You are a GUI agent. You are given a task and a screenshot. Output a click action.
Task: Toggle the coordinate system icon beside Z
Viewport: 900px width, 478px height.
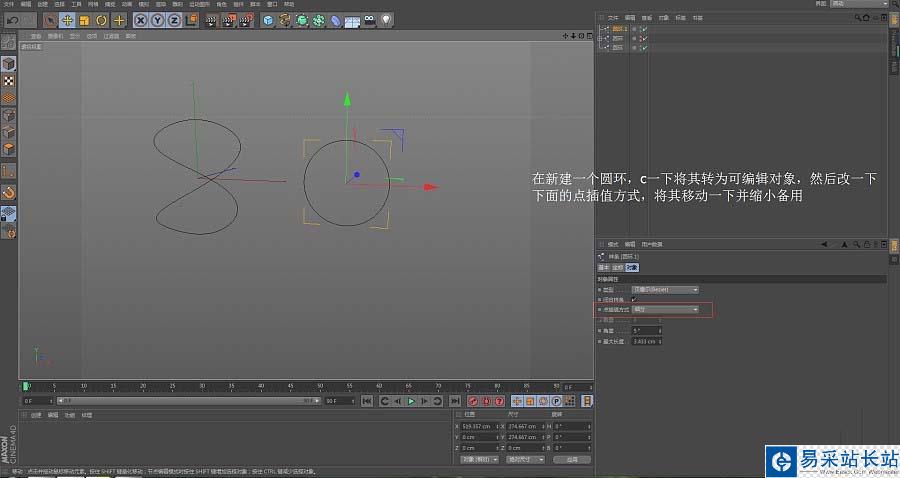click(x=192, y=21)
